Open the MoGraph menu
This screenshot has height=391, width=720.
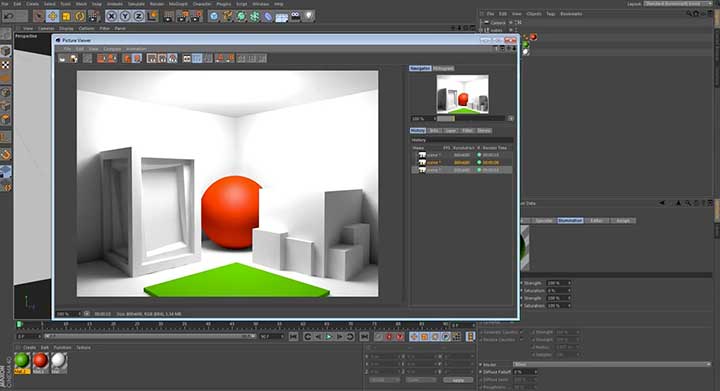pos(178,4)
